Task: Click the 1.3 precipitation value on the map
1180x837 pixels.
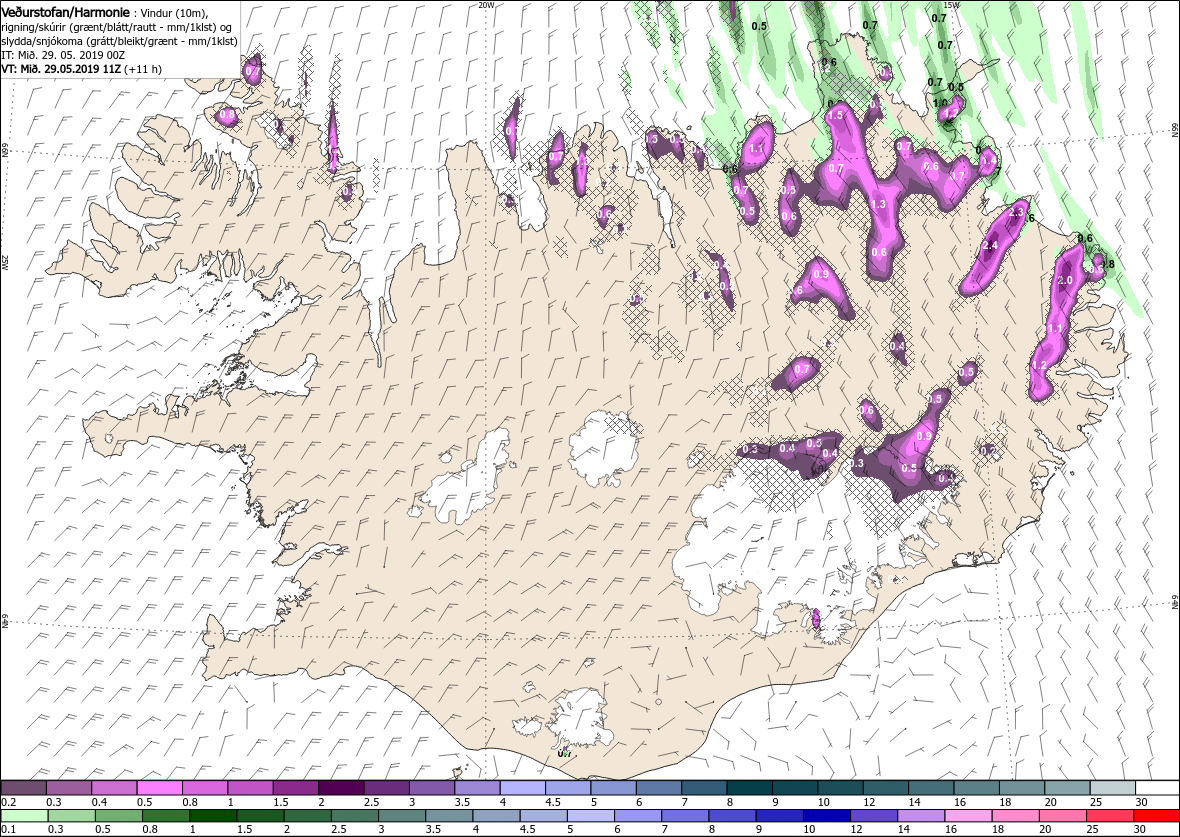Action: click(878, 204)
